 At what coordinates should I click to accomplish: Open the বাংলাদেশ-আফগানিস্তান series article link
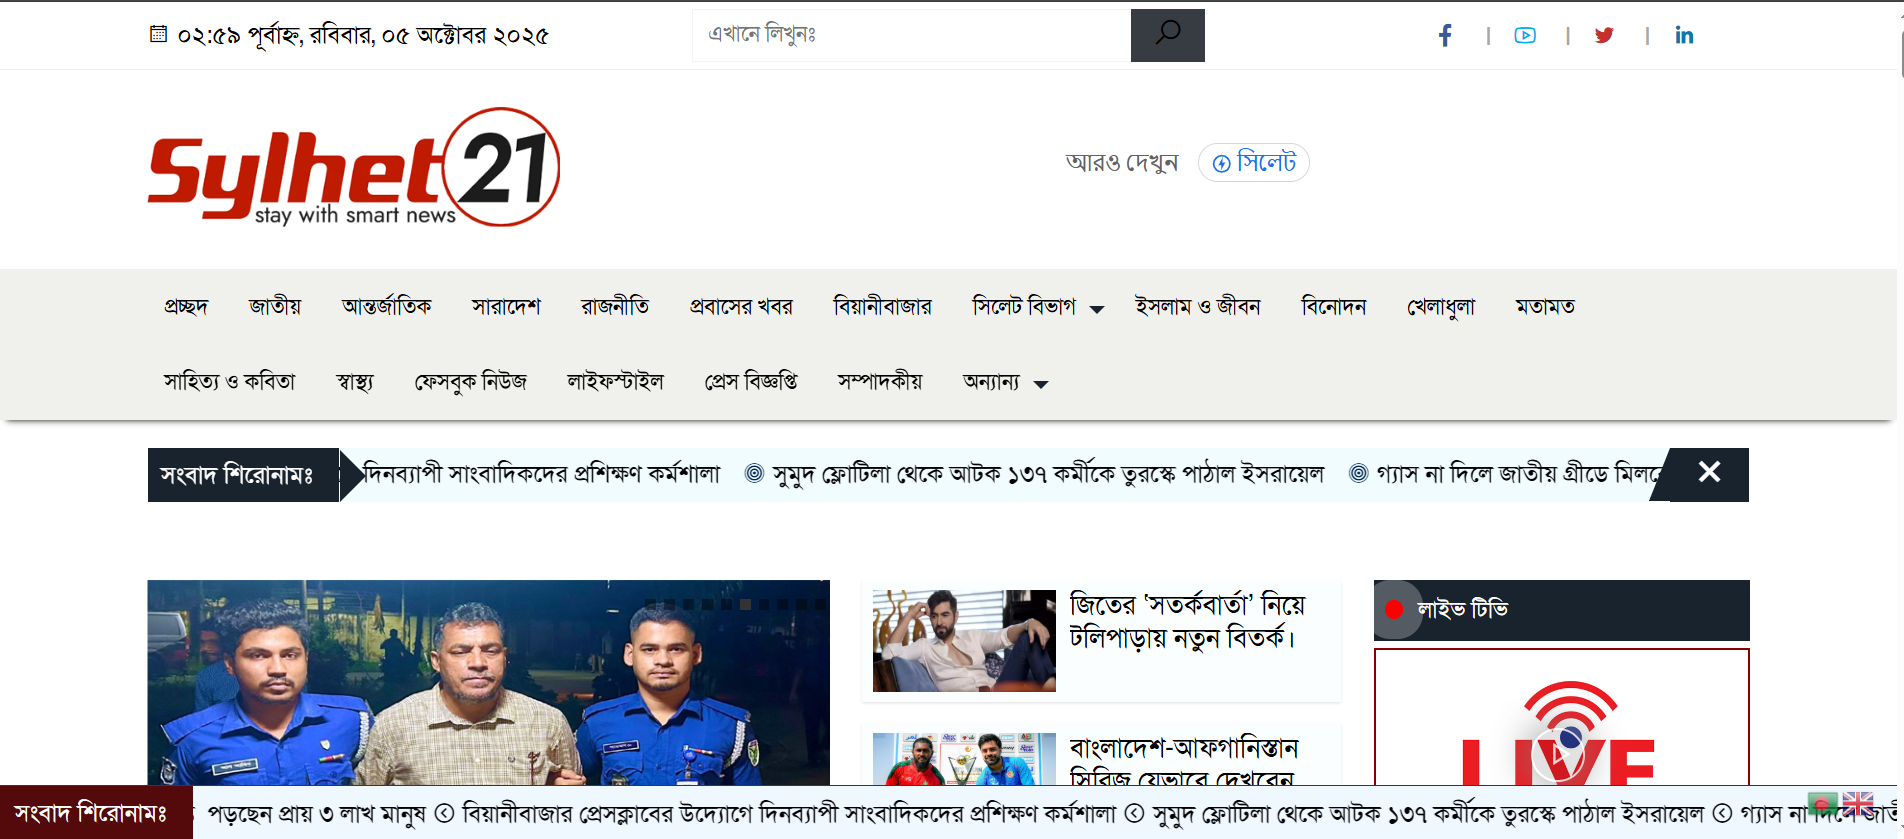[x=1183, y=762]
